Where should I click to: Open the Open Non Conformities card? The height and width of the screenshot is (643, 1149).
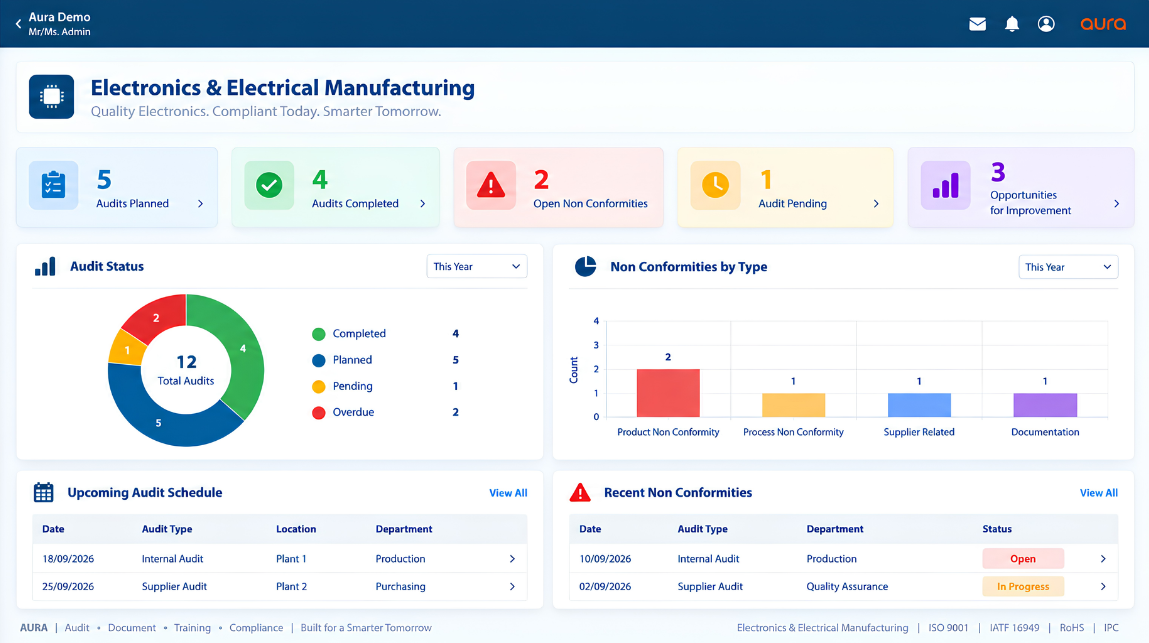558,188
